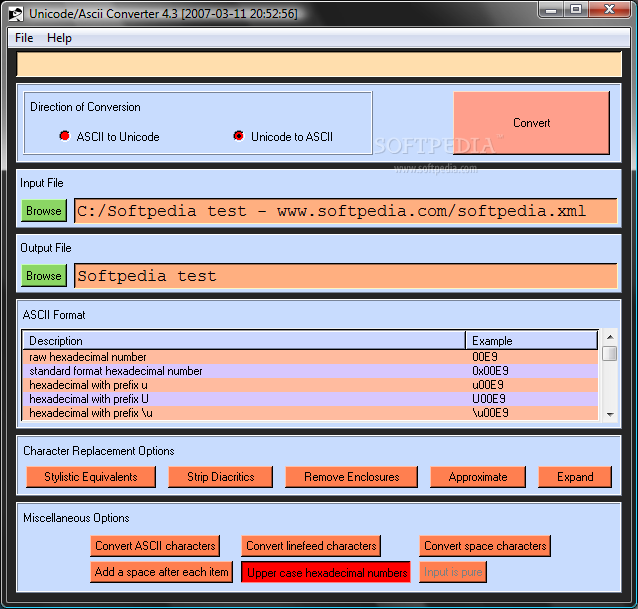The width and height of the screenshot is (638, 609).
Task: Toggle Add a space after each item
Action: [x=162, y=572]
